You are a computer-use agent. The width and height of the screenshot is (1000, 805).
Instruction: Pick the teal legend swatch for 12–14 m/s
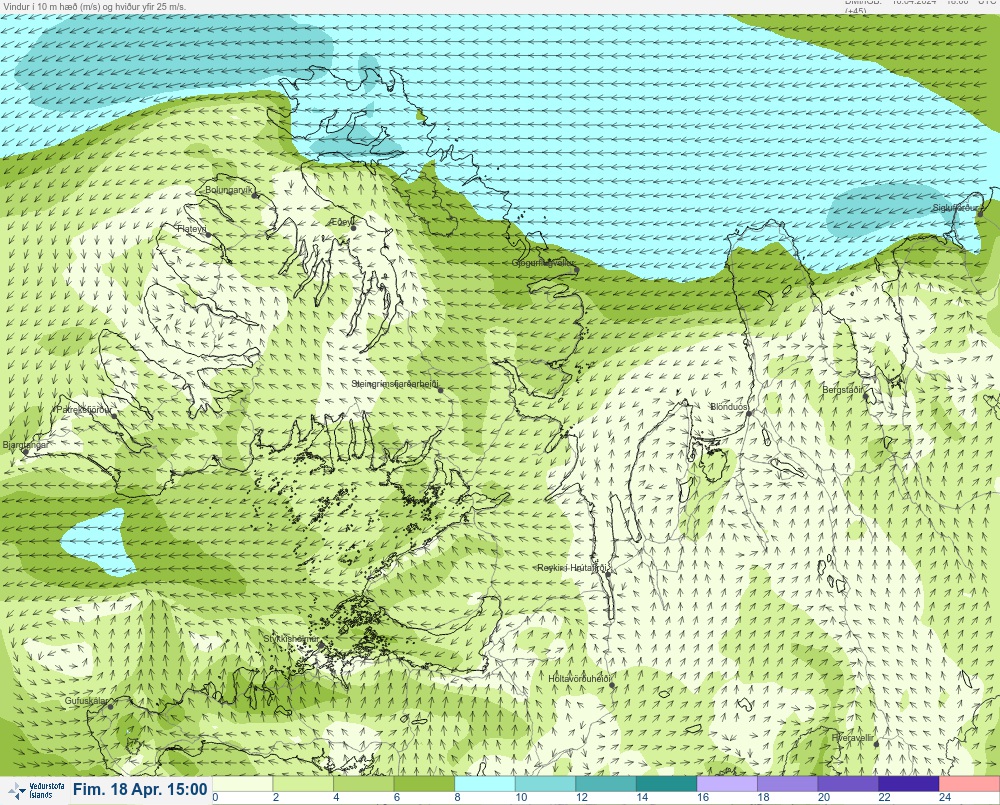point(606,783)
